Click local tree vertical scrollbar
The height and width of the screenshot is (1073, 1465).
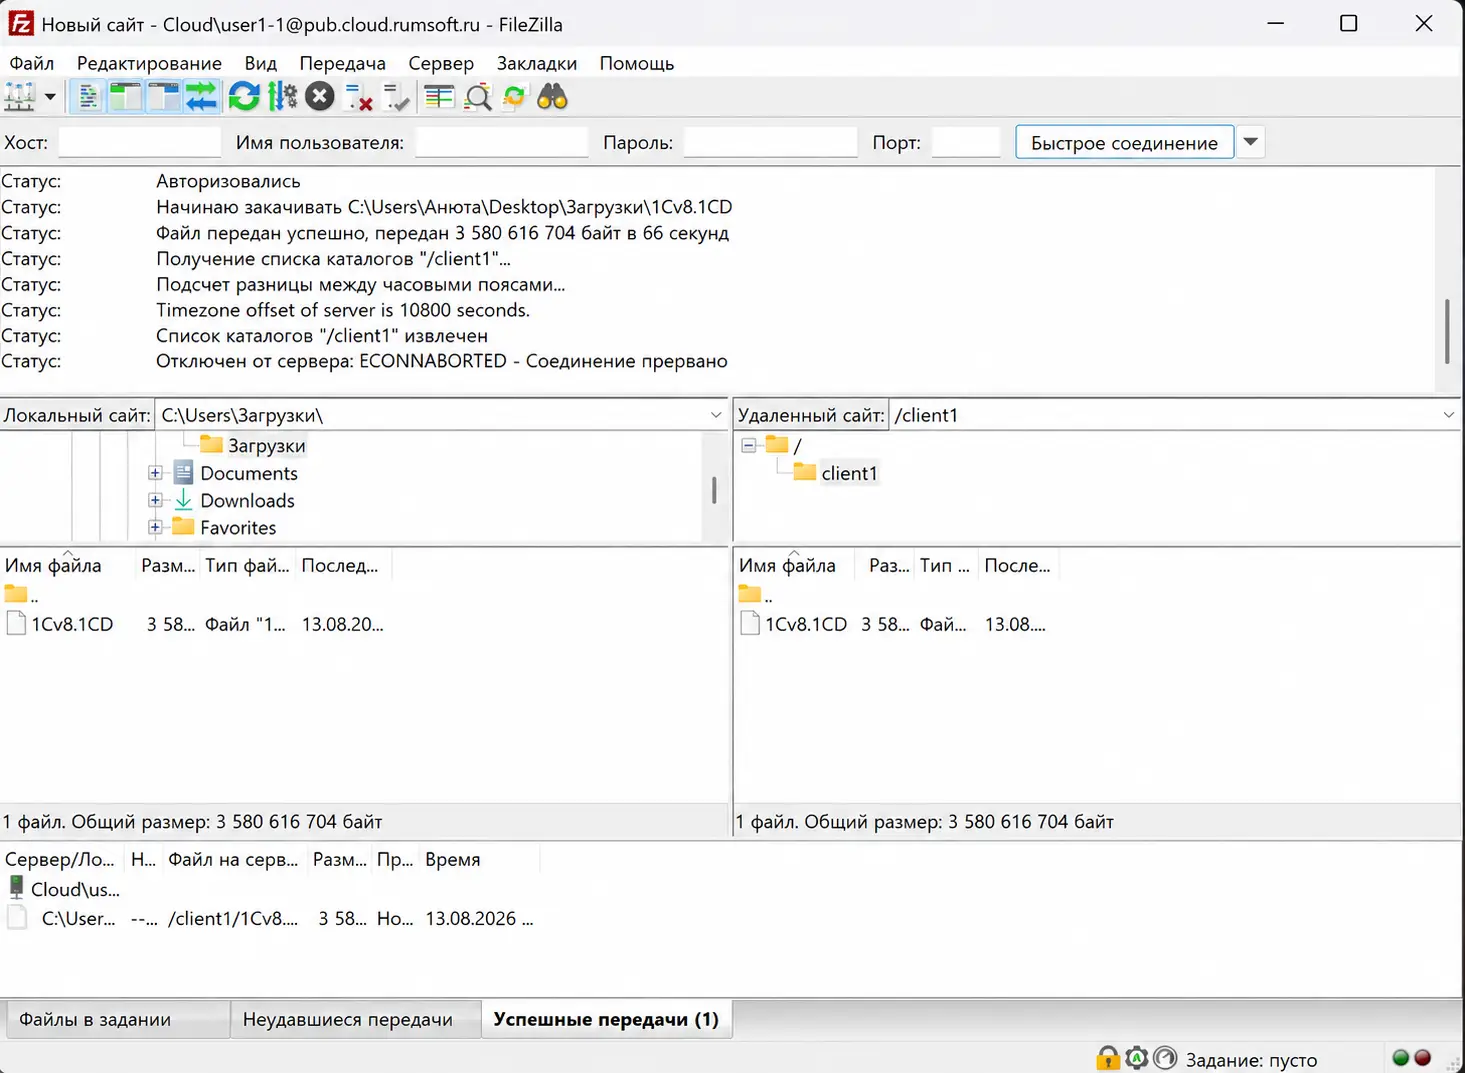point(714,489)
